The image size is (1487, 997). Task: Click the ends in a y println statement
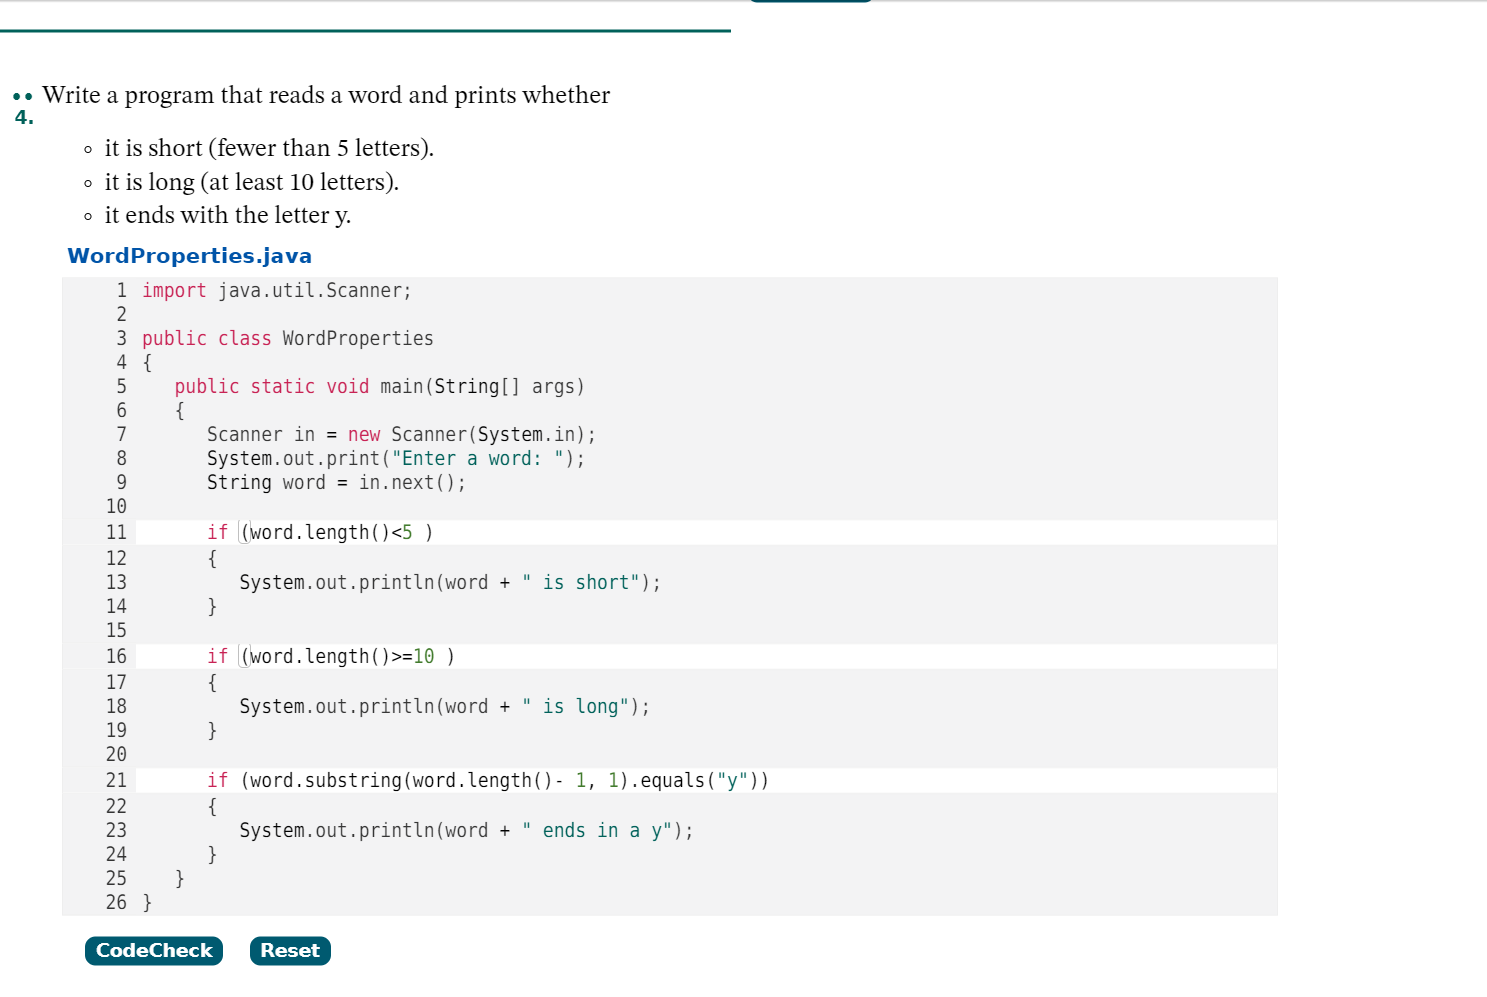[x=465, y=830]
